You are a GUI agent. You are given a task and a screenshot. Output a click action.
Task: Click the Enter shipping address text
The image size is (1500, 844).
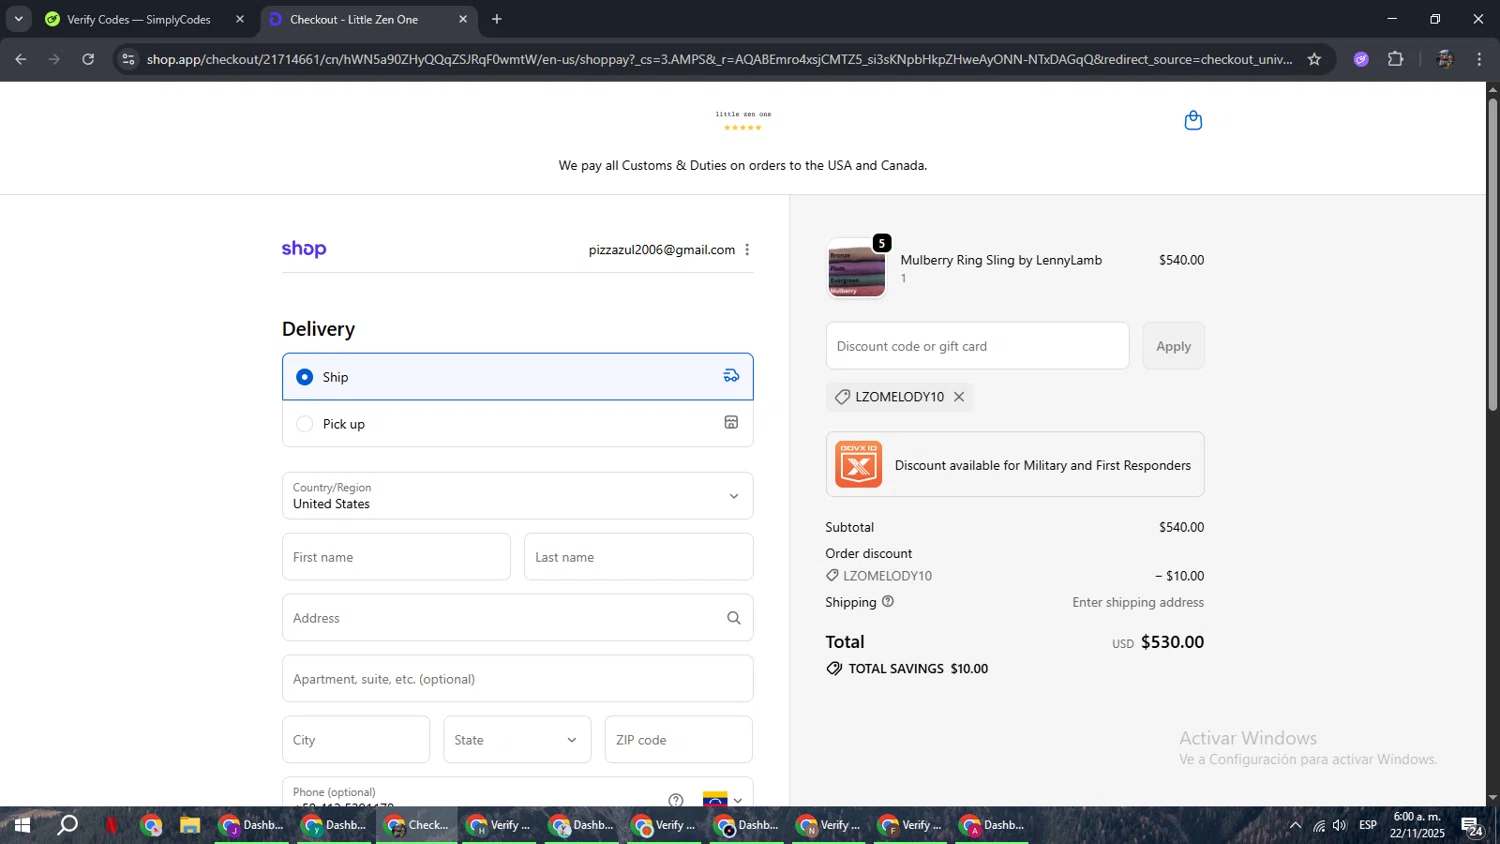click(1138, 602)
